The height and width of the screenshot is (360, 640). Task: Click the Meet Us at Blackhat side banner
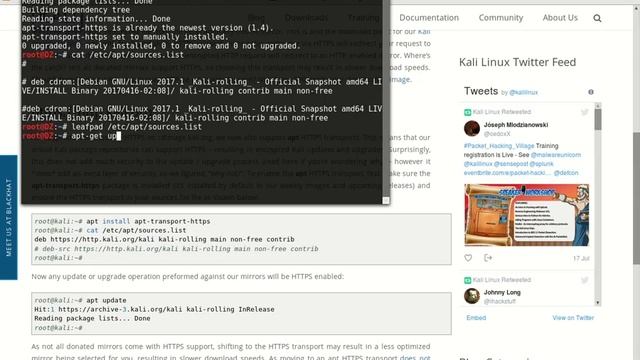click(x=9, y=217)
